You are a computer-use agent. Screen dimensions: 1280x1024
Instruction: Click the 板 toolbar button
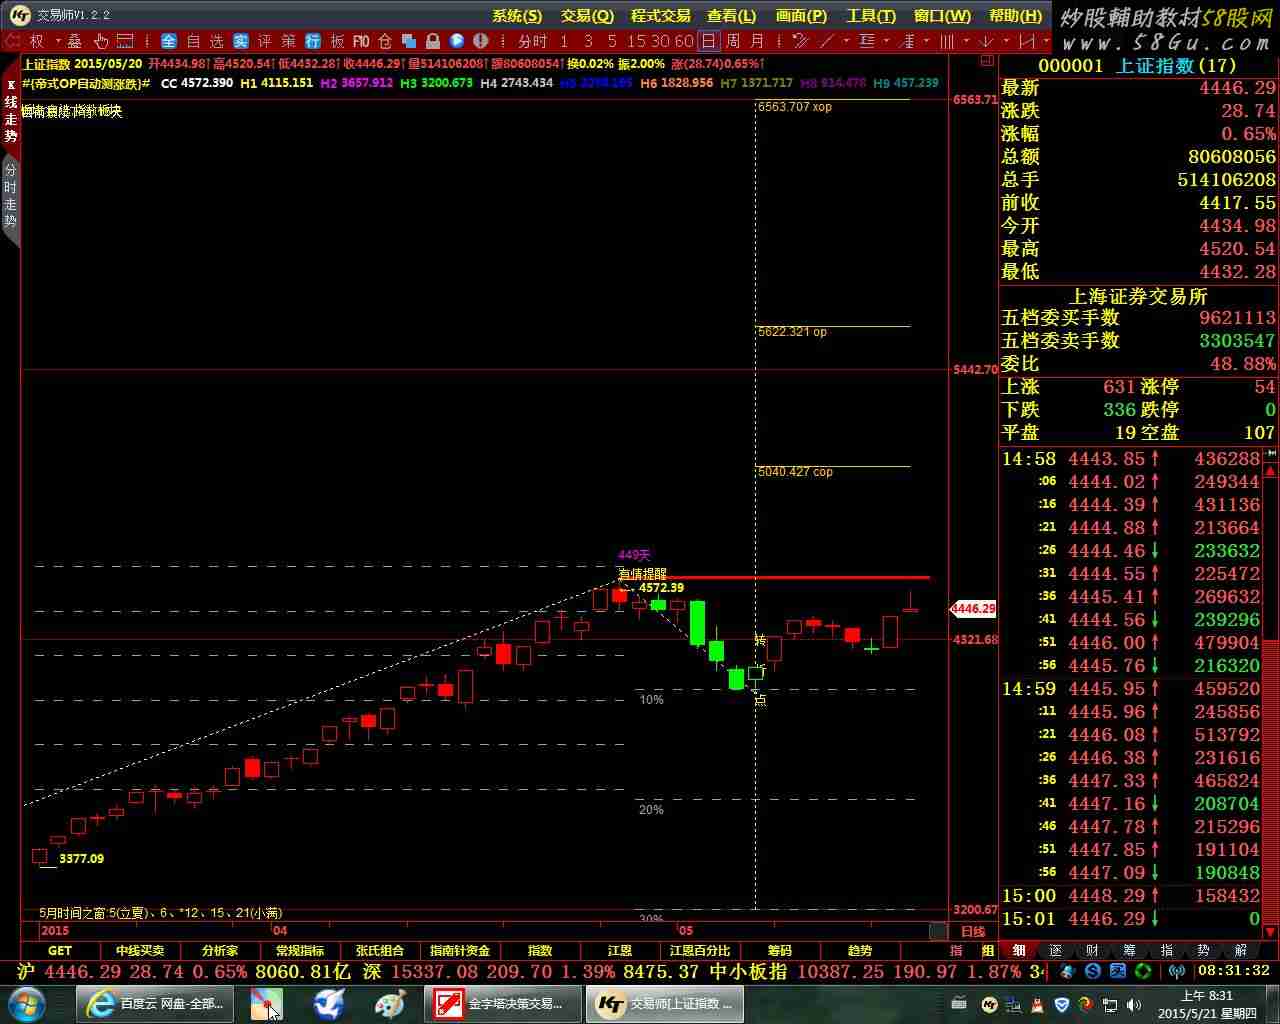pyautogui.click(x=338, y=41)
